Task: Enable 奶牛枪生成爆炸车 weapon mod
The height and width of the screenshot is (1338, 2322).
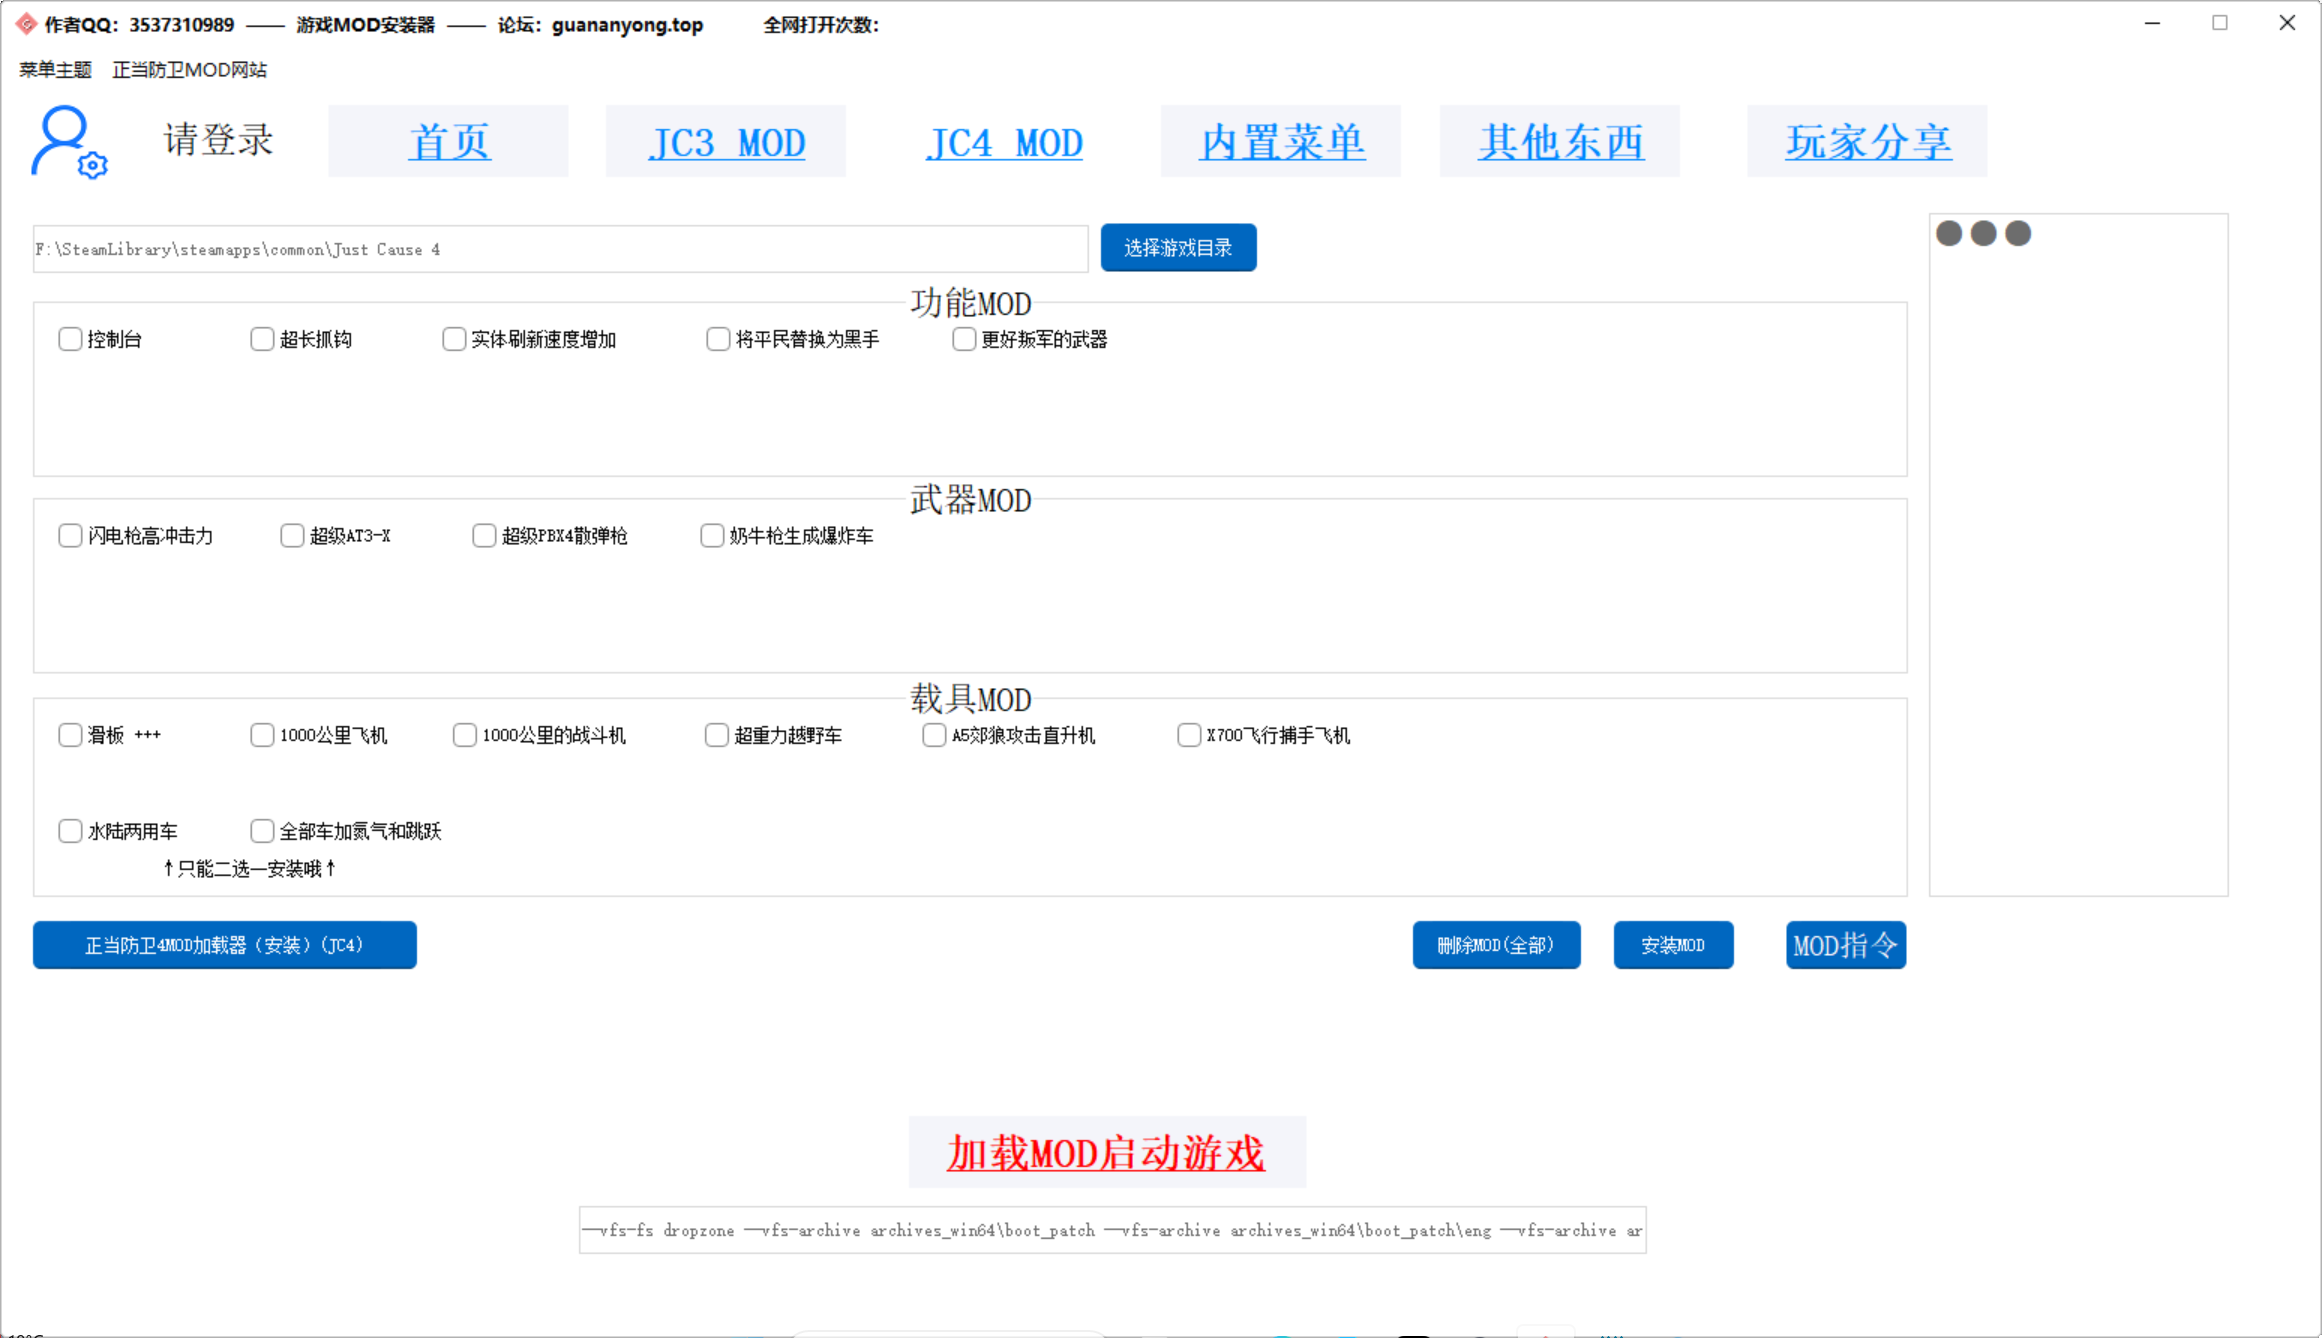Action: [712, 535]
